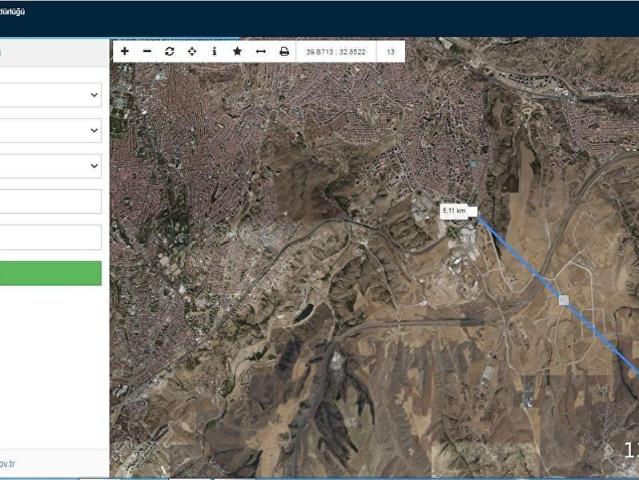Open the first dropdown in left panel

point(50,95)
